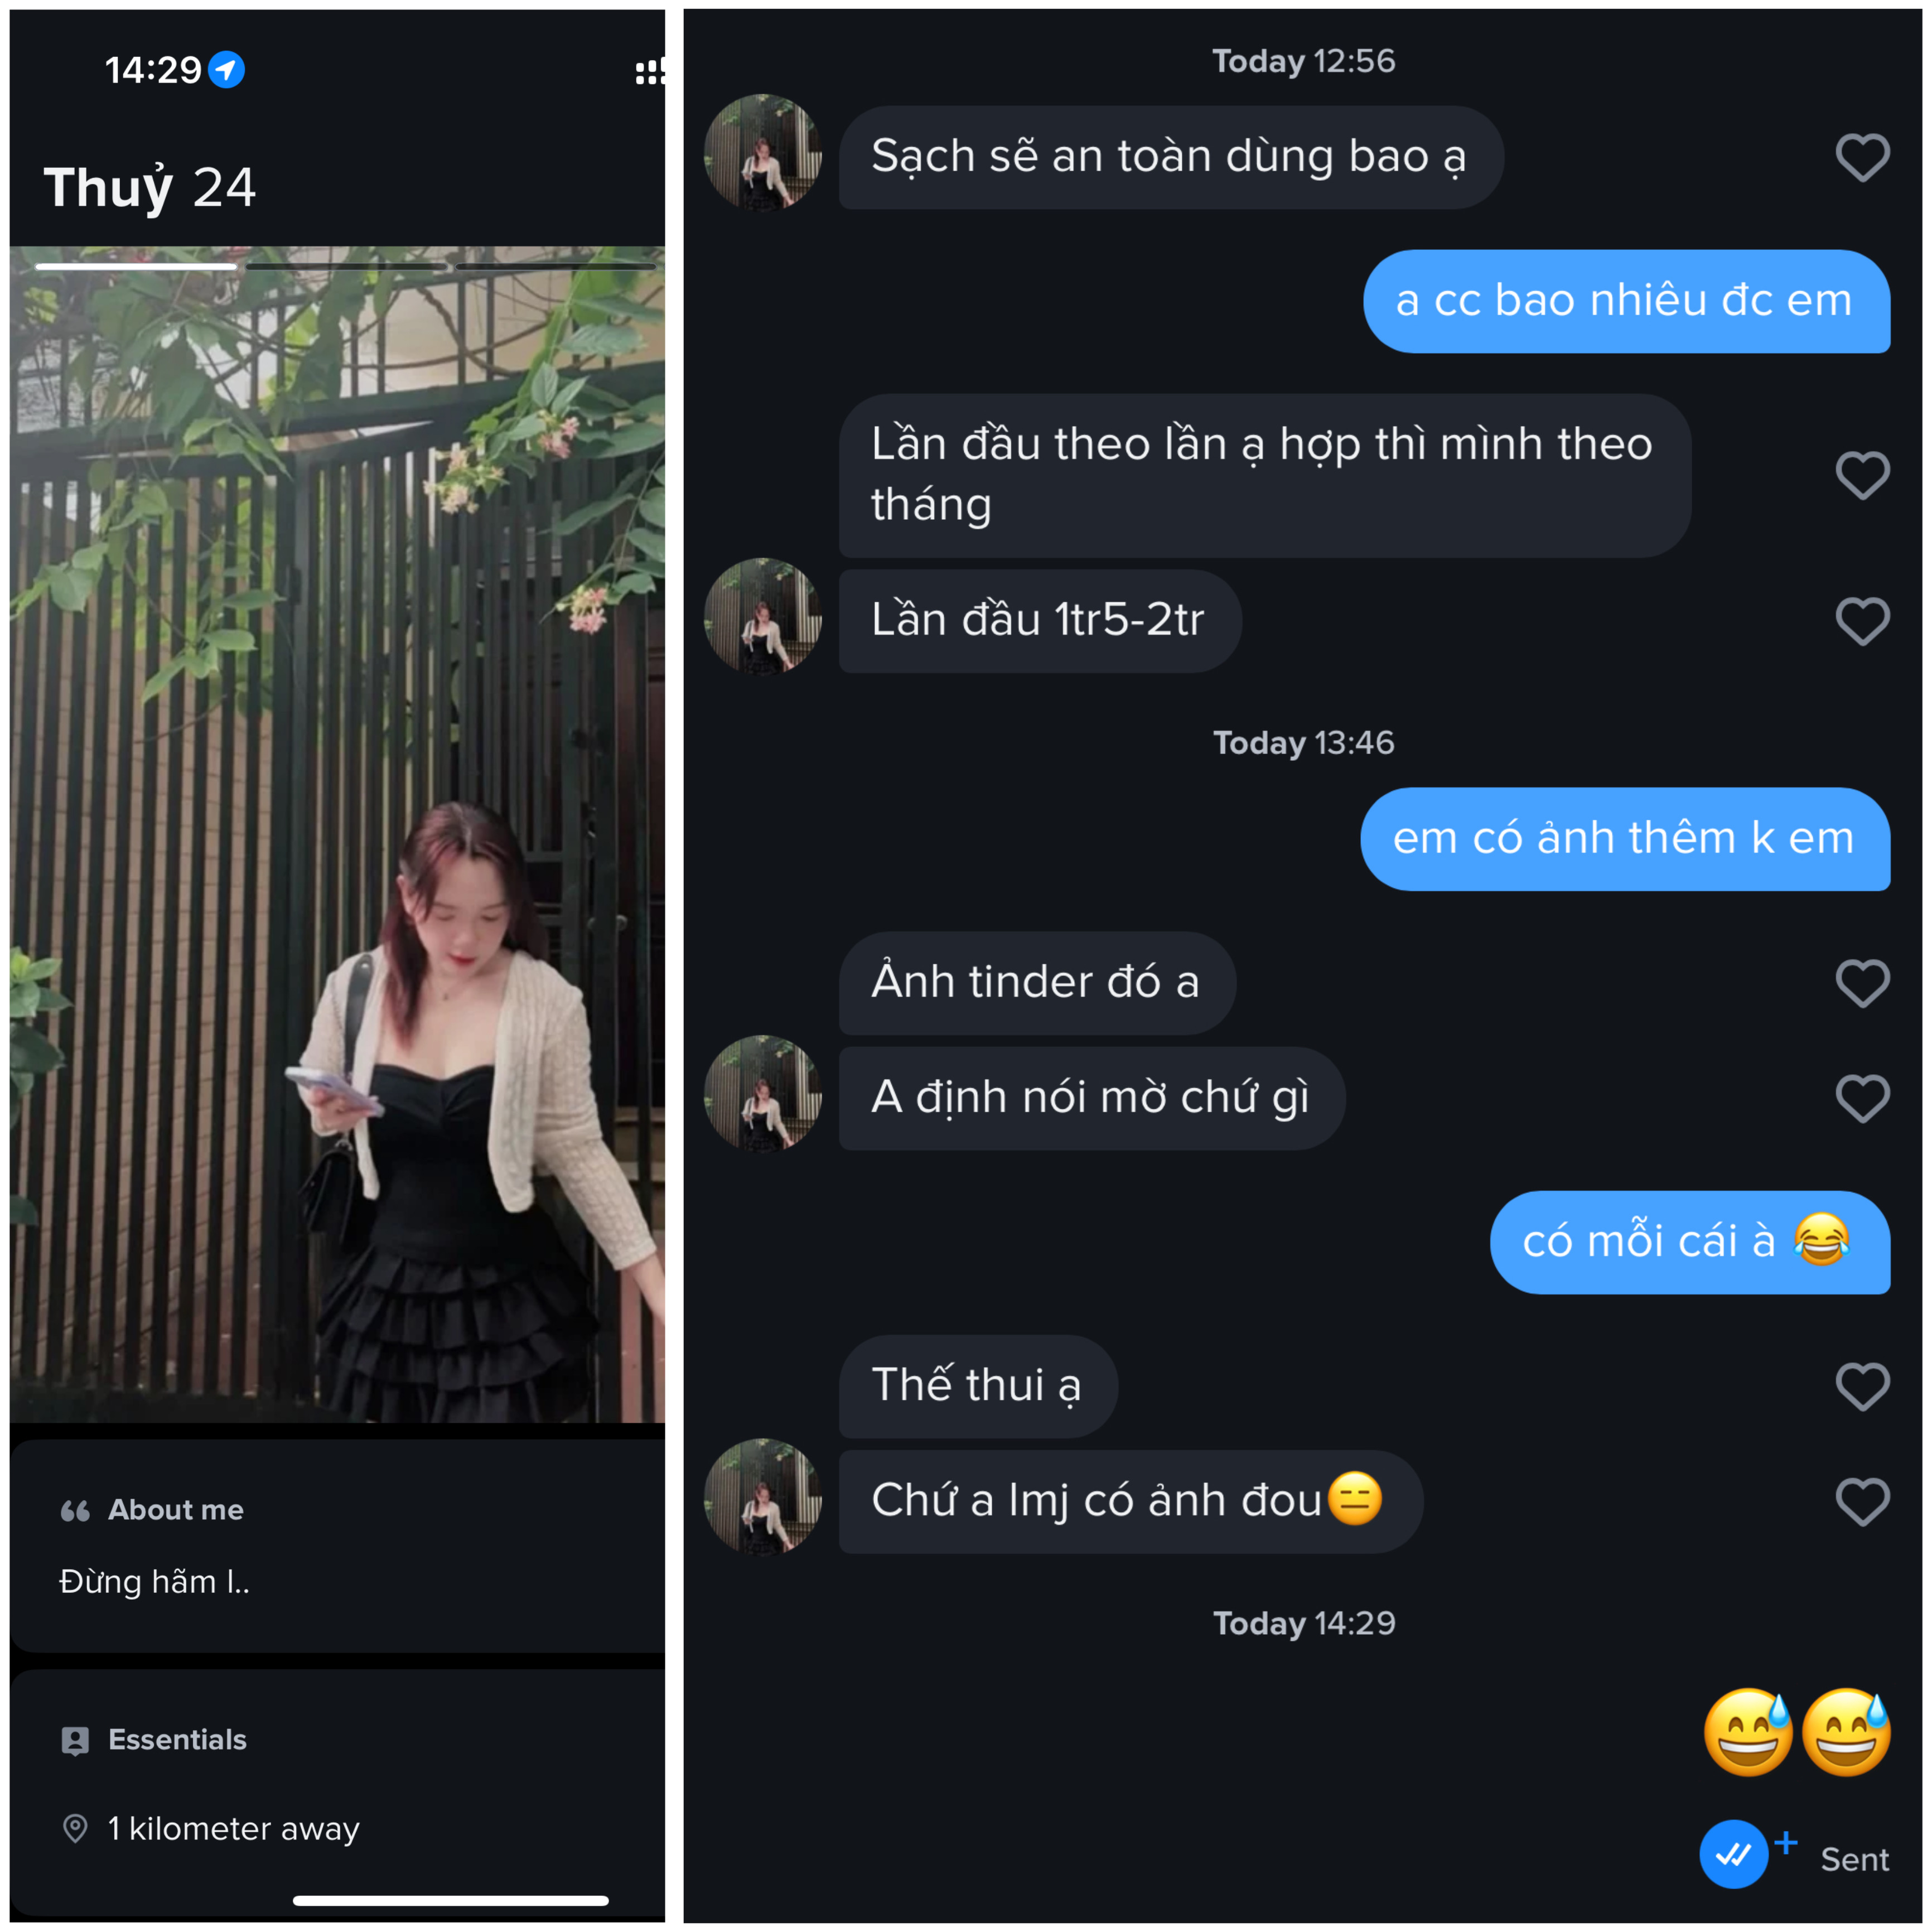Tap the quote icon beside About me
This screenshot has width=1932, height=1932.
75,1510
